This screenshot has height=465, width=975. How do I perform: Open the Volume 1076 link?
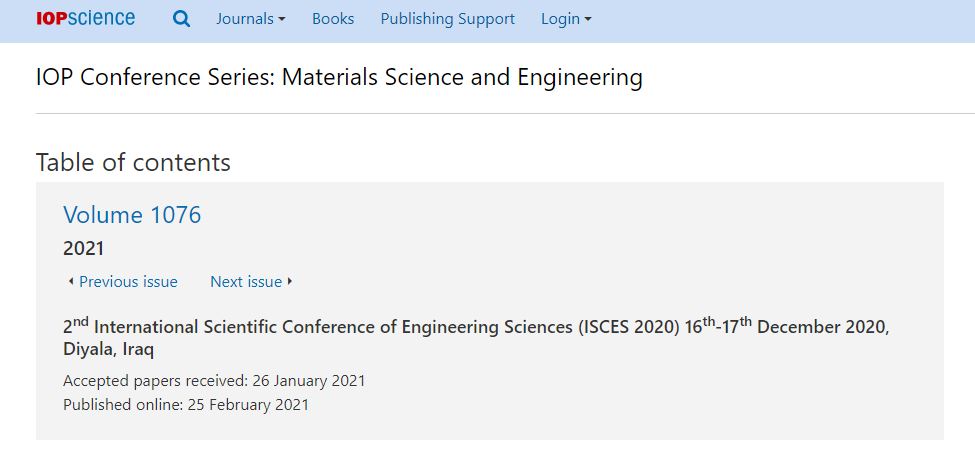(132, 214)
